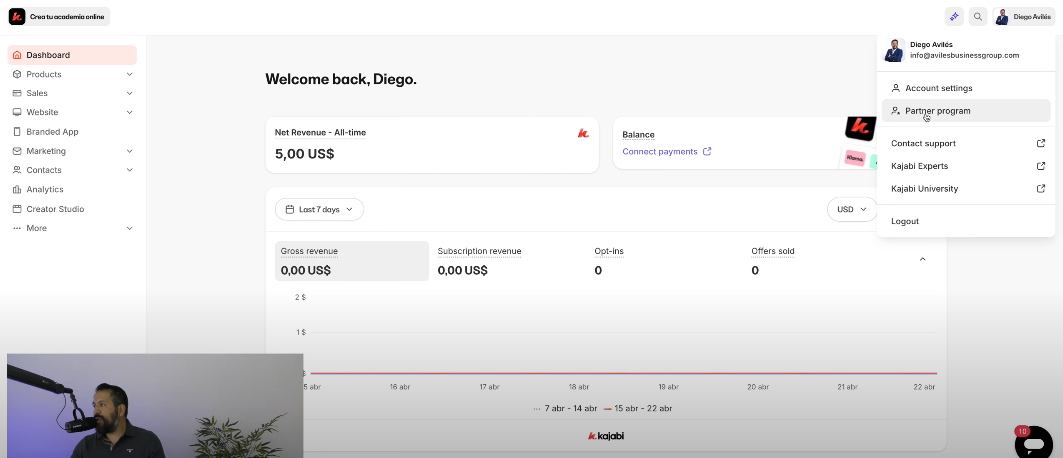Image resolution: width=1063 pixels, height=458 pixels.
Task: Collapse the revenue chart chevron
Action: point(922,259)
